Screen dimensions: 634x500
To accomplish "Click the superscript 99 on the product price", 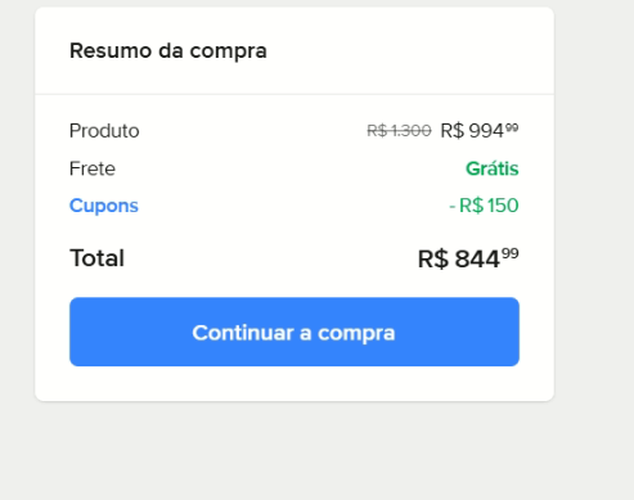I will [x=512, y=127].
